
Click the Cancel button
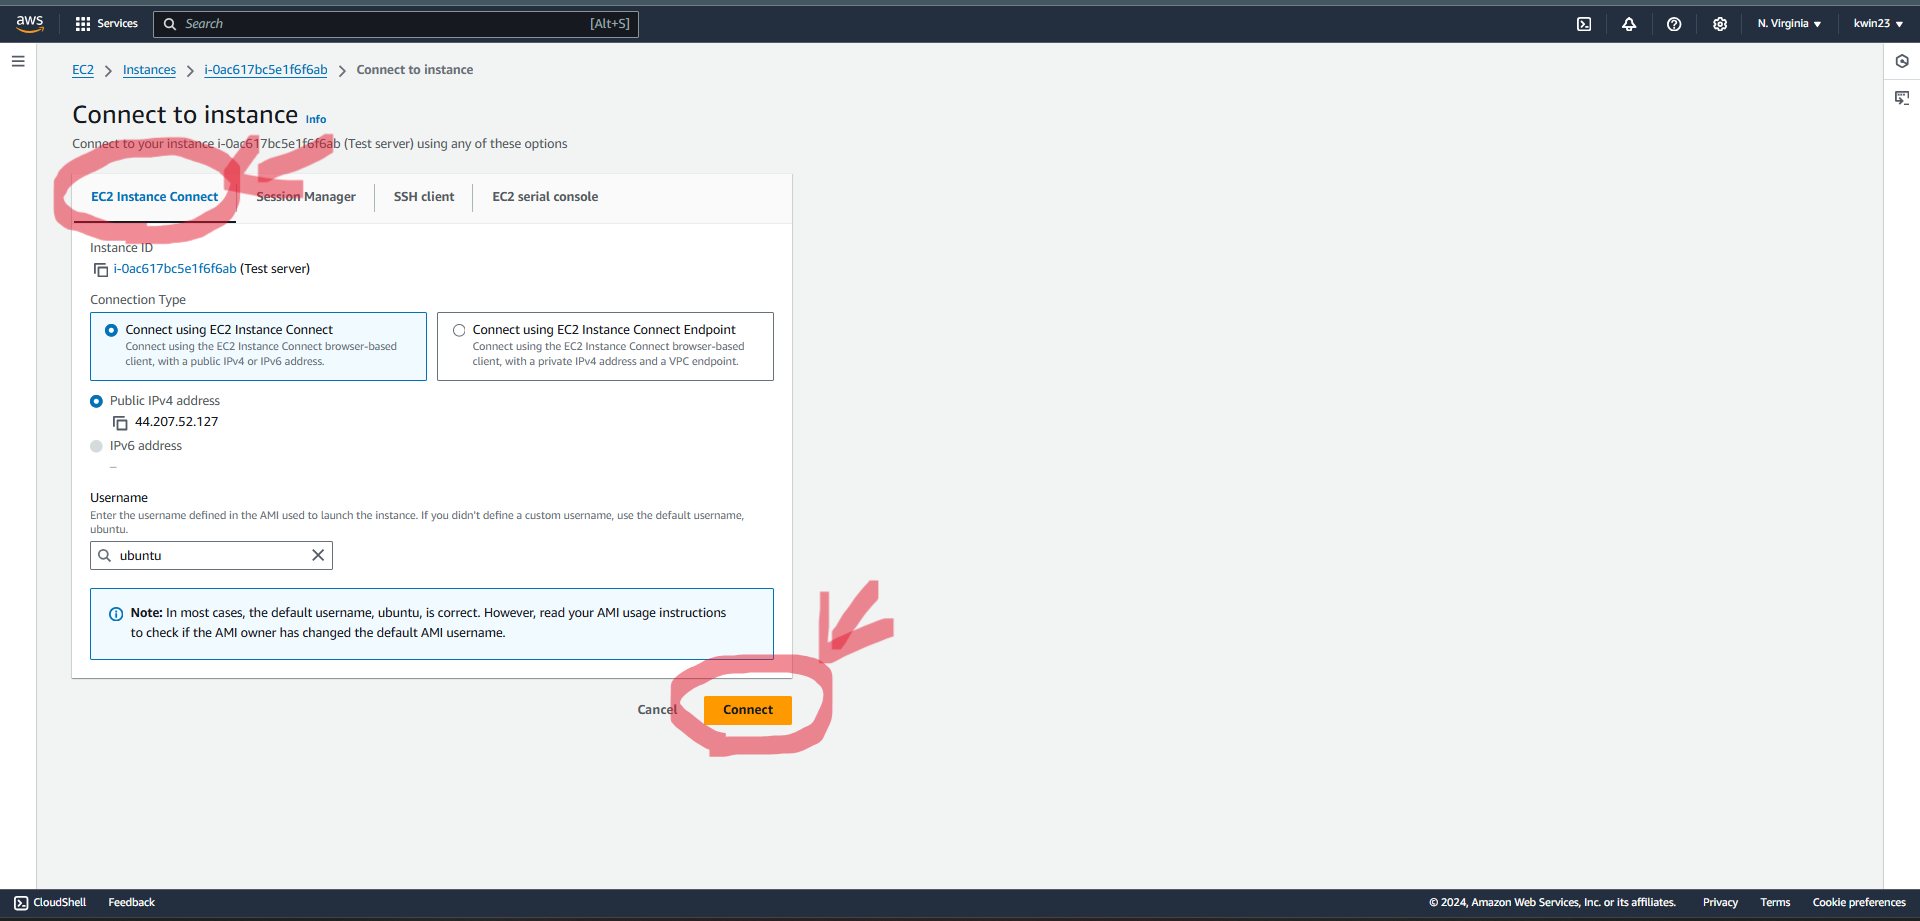point(657,710)
